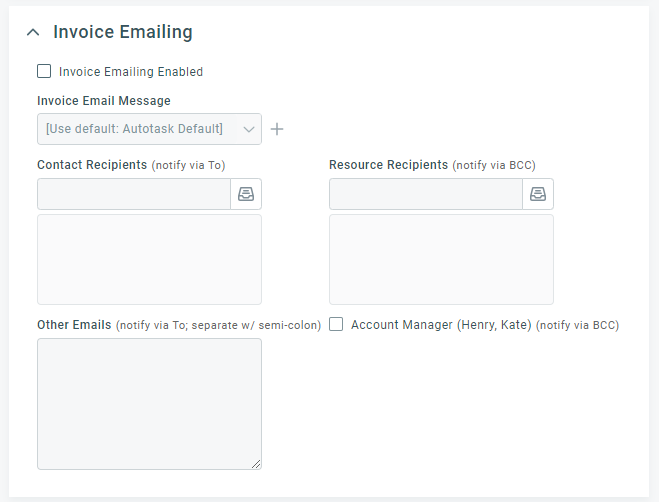Focus the Resource Recipients search field
Image resolution: width=659 pixels, height=502 pixels.
click(x=426, y=194)
